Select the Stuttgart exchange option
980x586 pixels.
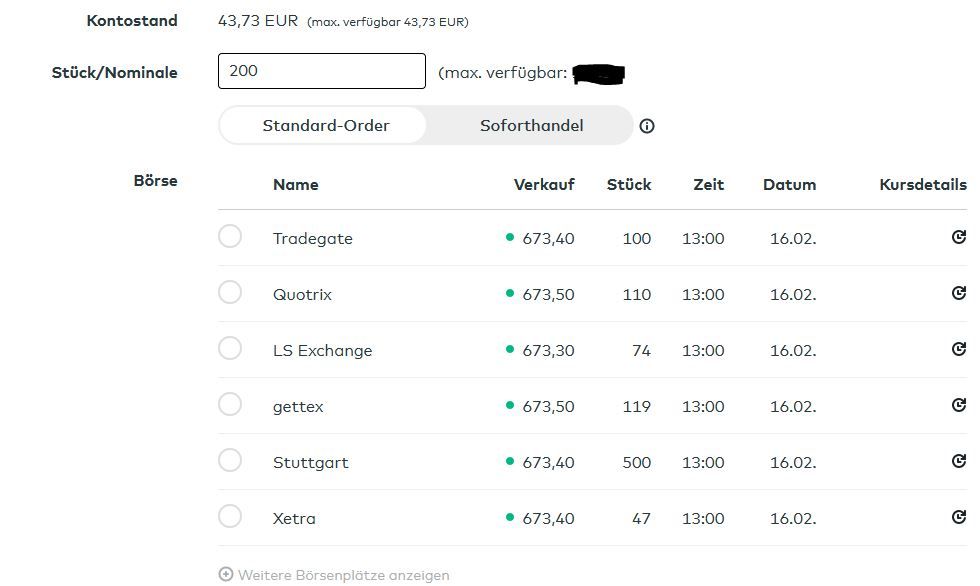coord(230,461)
